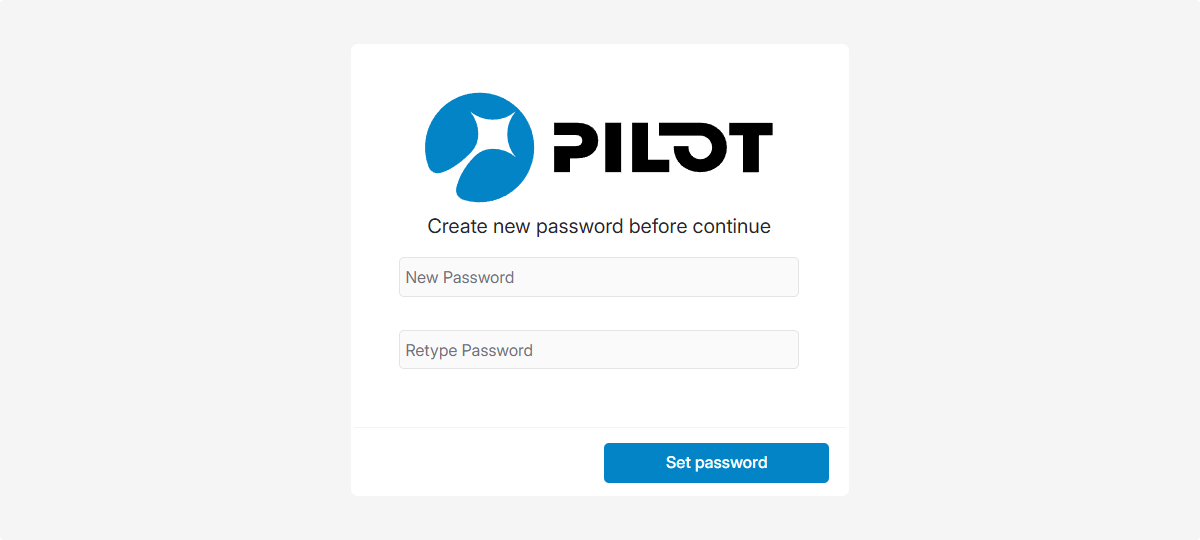The height and width of the screenshot is (540, 1200).
Task: Click the "New Password" placeholder text
Action: click(460, 278)
